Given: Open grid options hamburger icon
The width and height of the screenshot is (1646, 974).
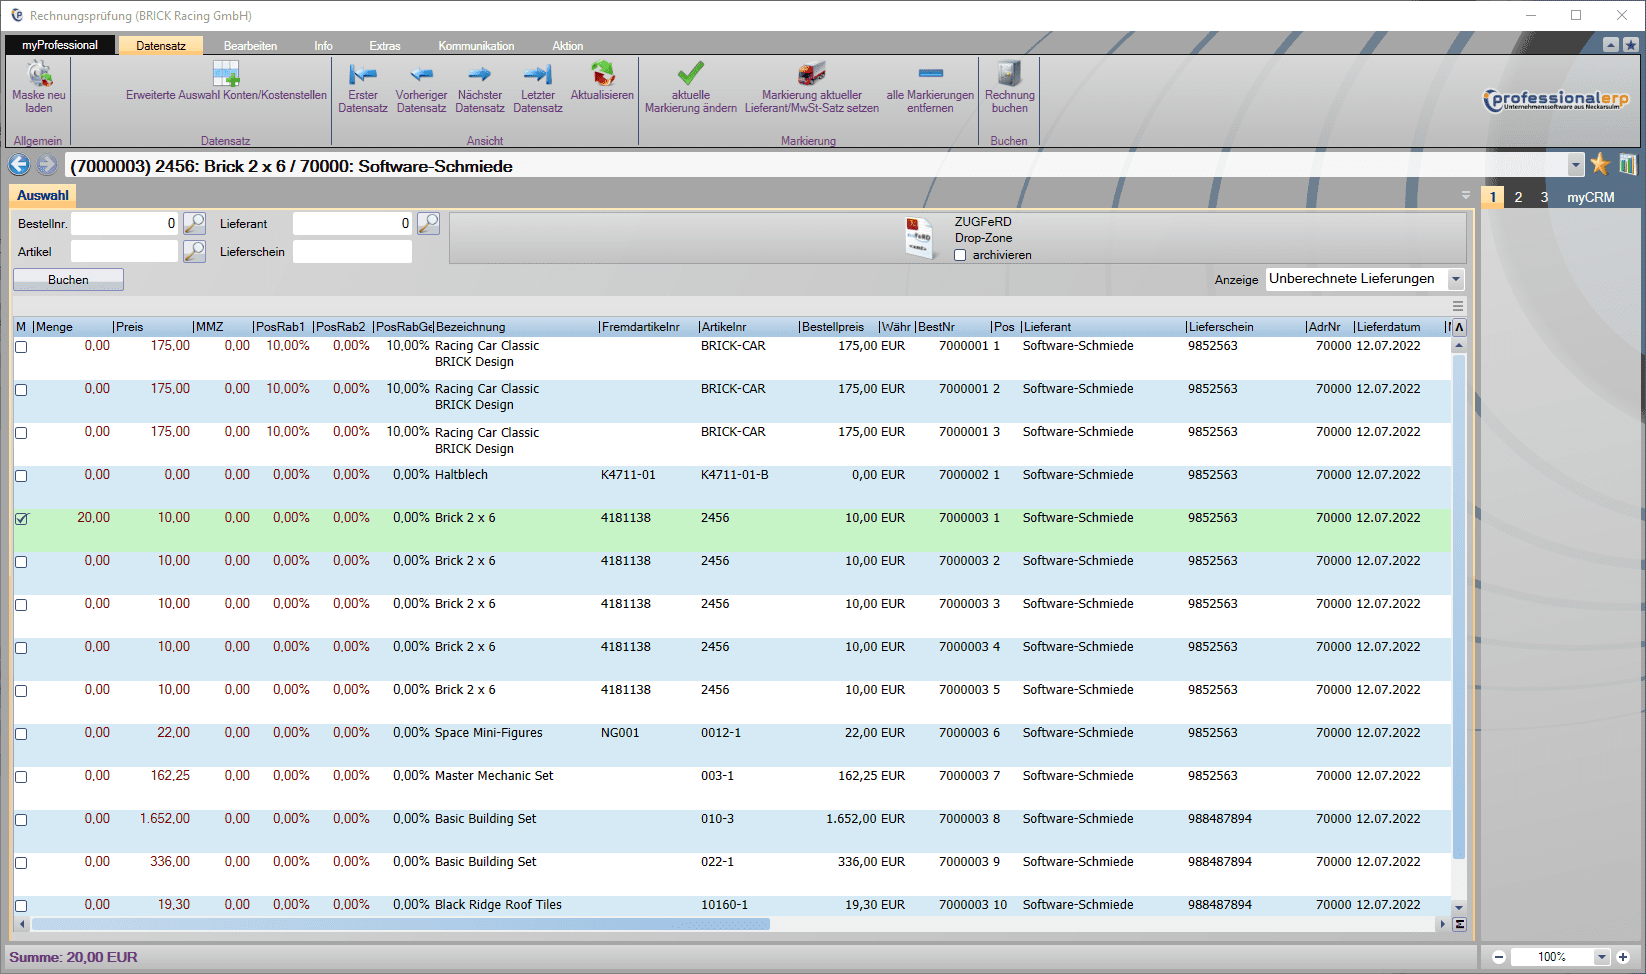Looking at the screenshot, I should [1458, 306].
